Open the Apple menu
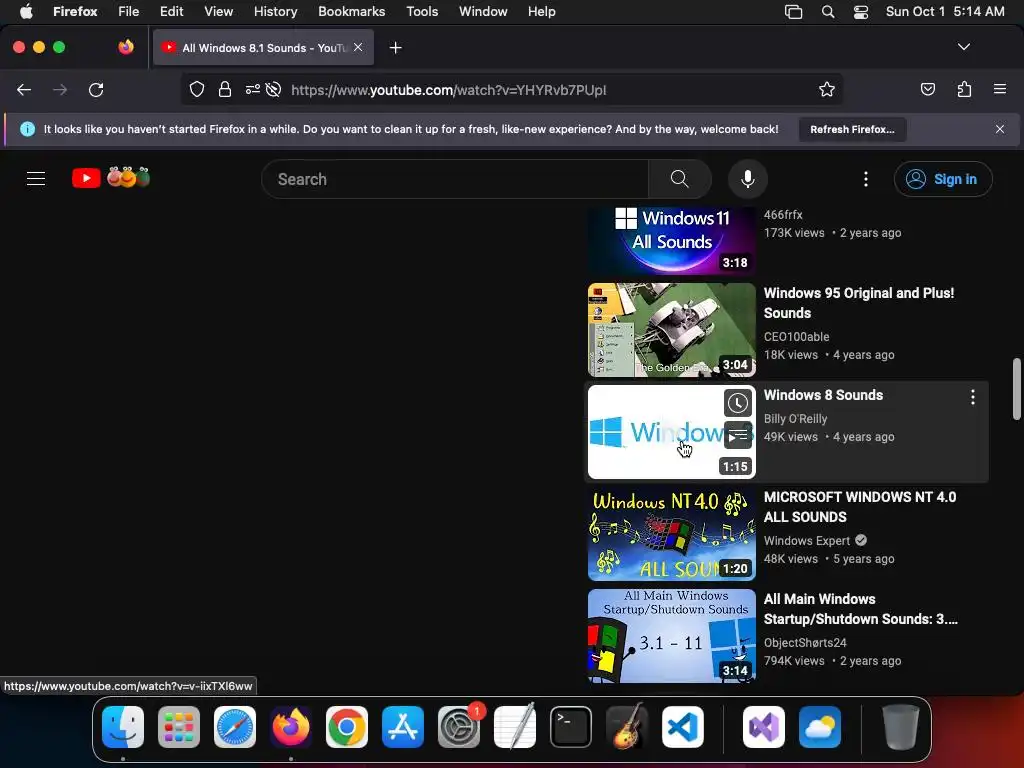 (26, 12)
